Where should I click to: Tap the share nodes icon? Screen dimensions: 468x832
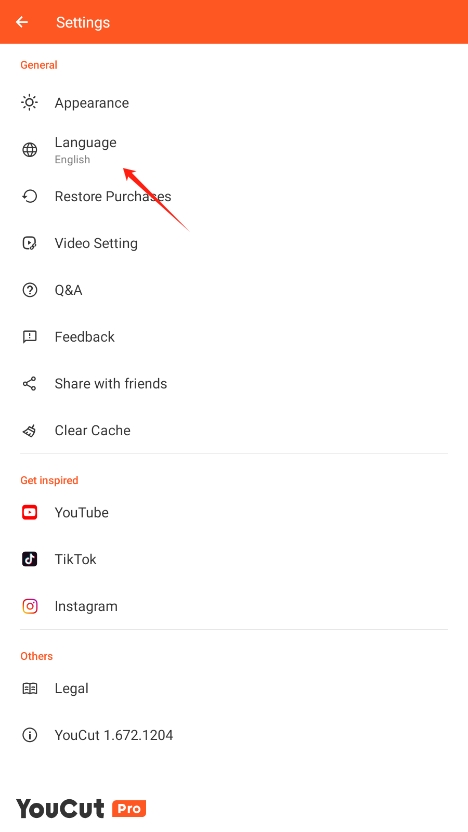coord(30,384)
